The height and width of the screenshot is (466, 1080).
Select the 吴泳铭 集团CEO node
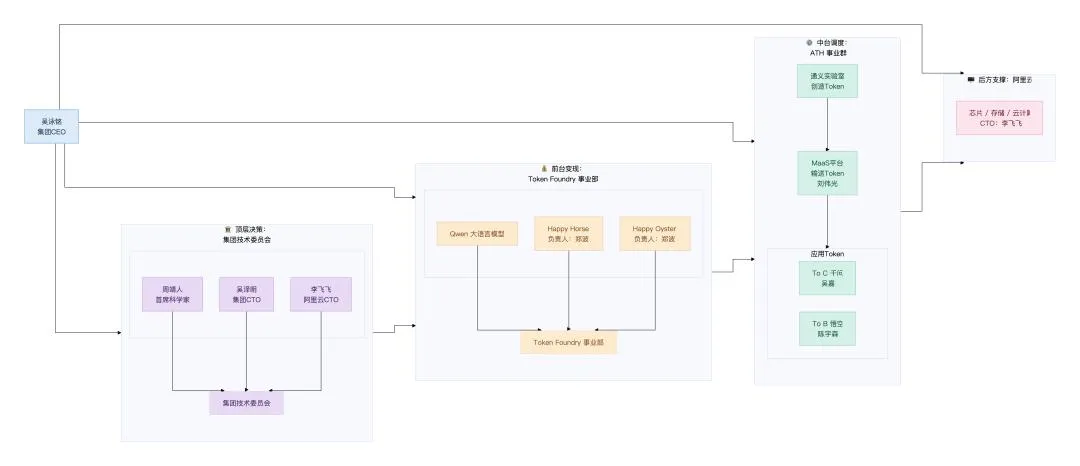pyautogui.click(x=52, y=127)
